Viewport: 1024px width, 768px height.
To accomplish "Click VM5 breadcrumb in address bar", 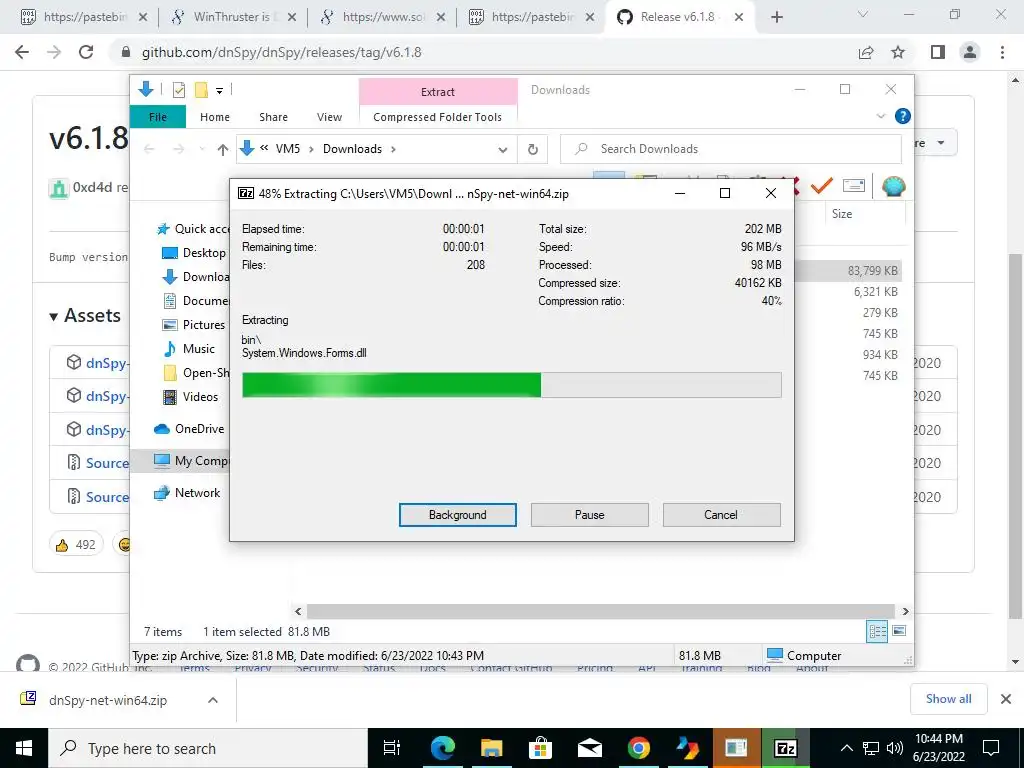I will tap(287, 149).
